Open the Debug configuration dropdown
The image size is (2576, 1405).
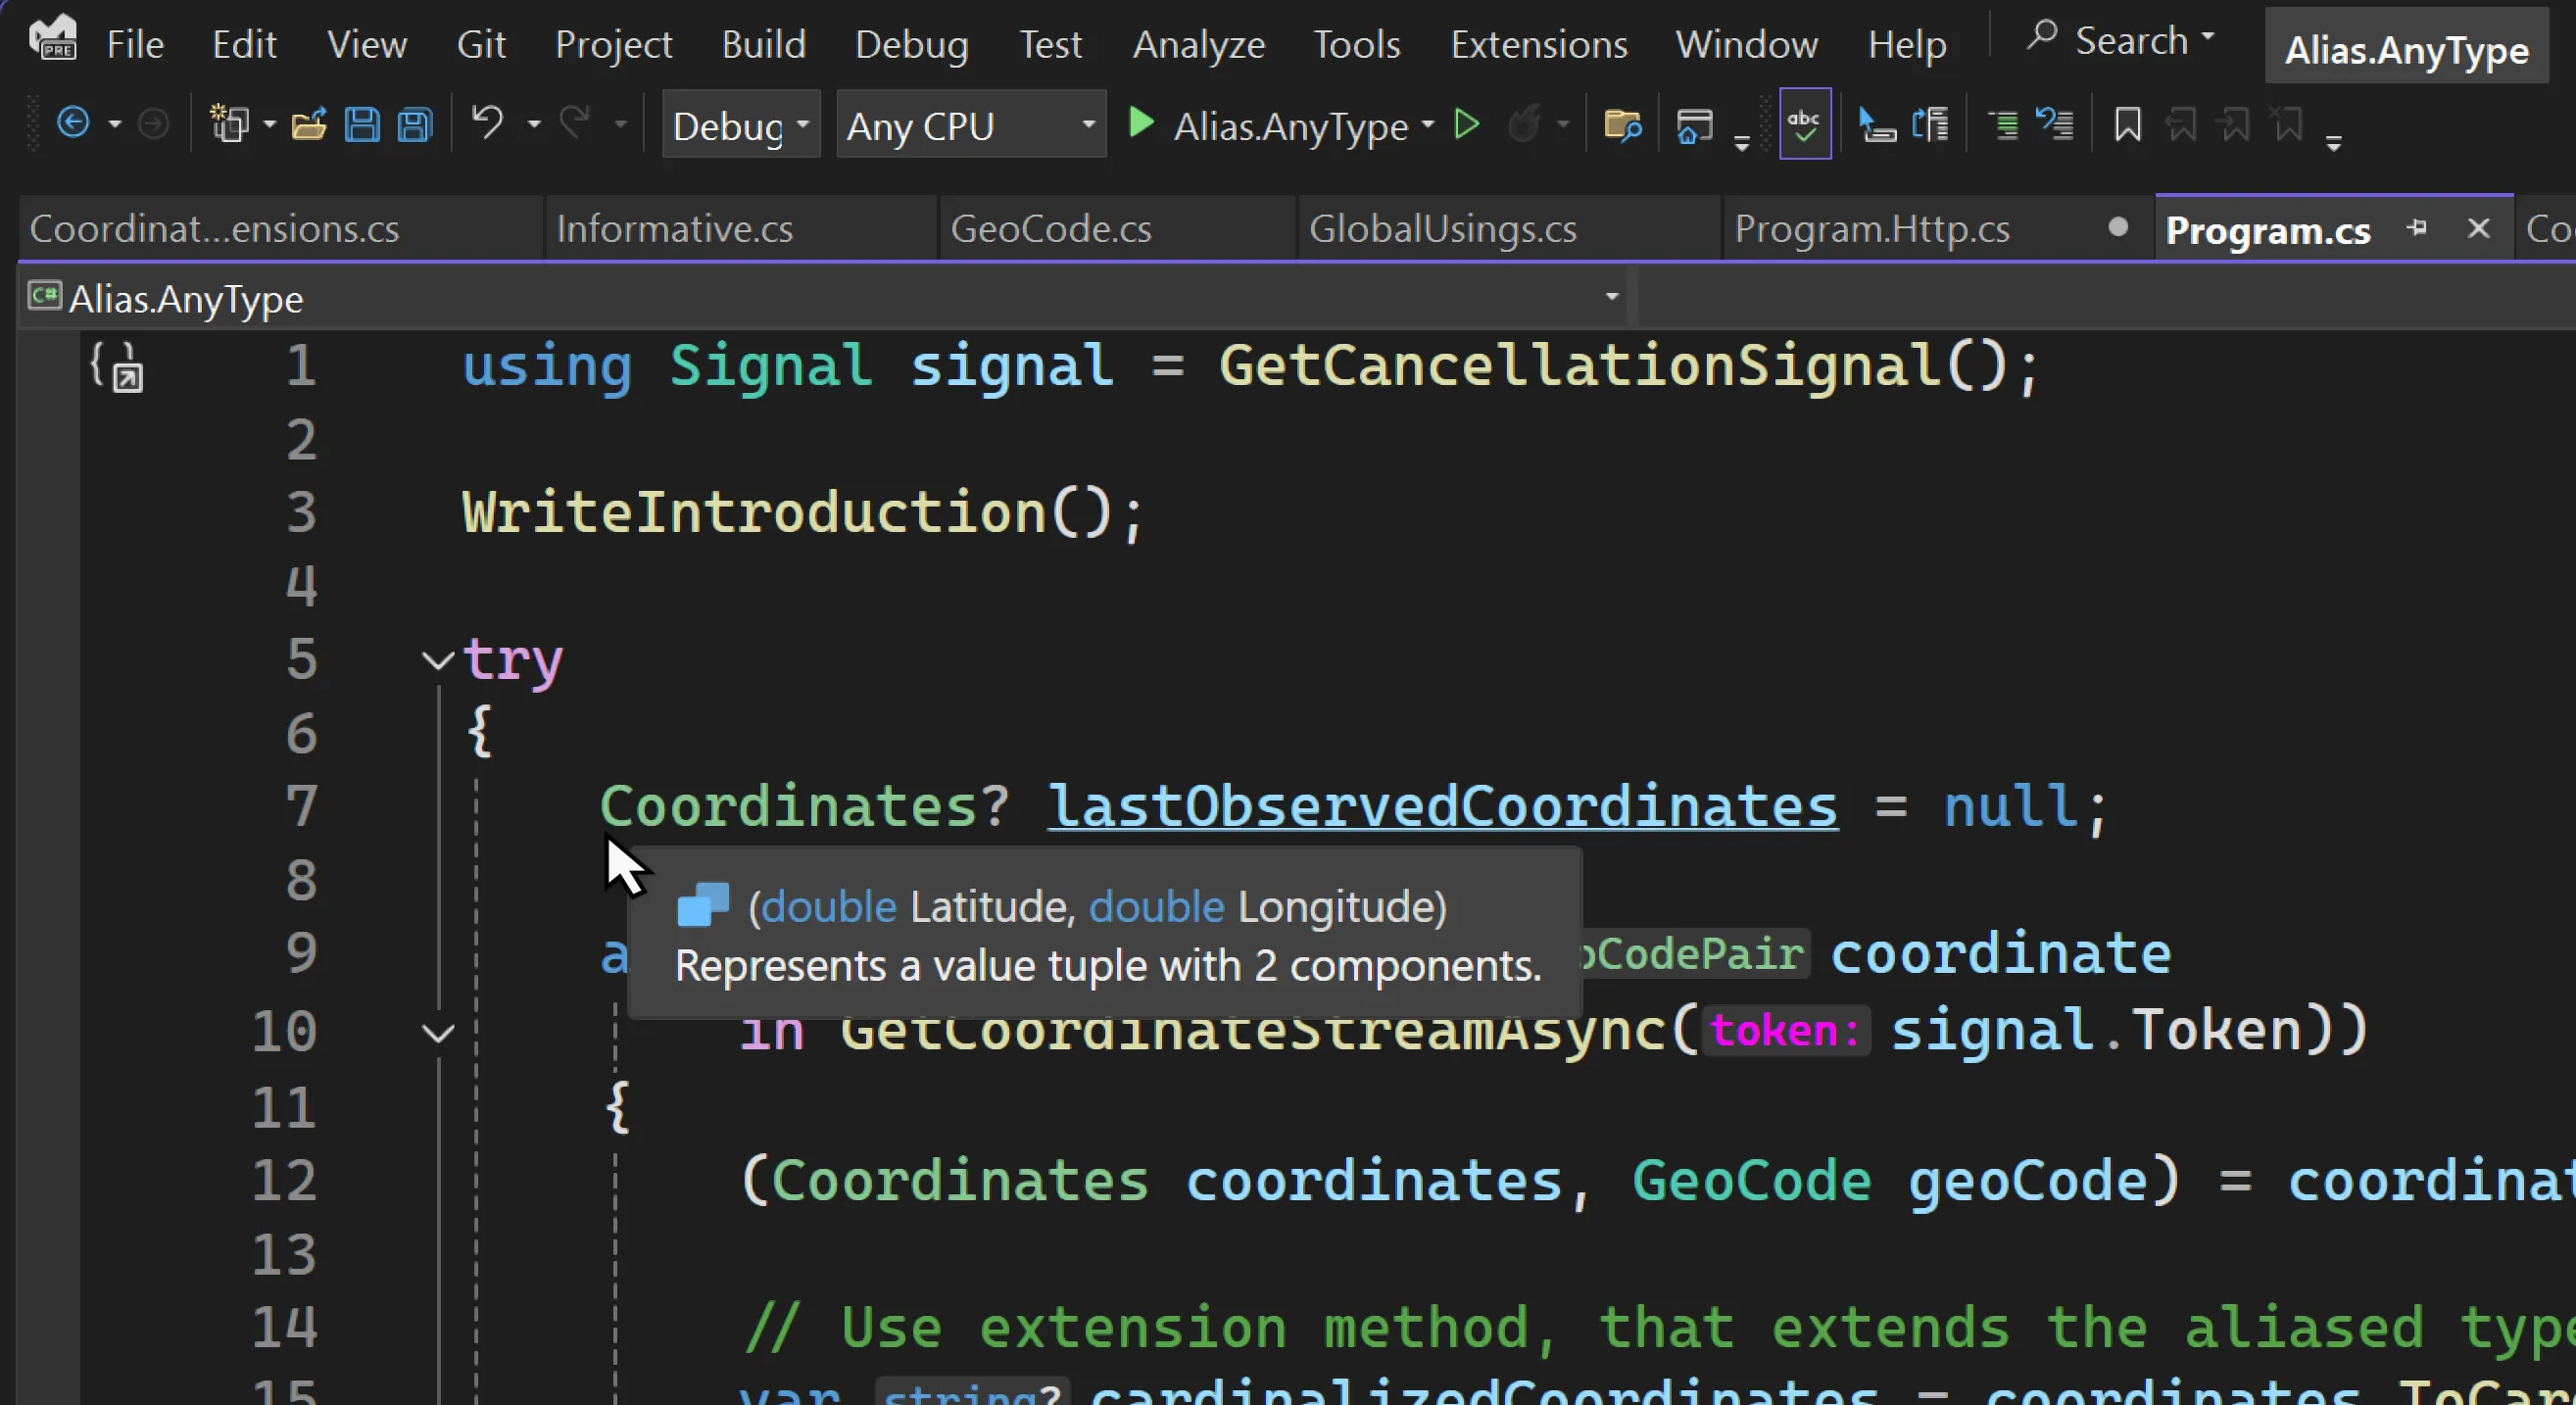click(x=741, y=125)
